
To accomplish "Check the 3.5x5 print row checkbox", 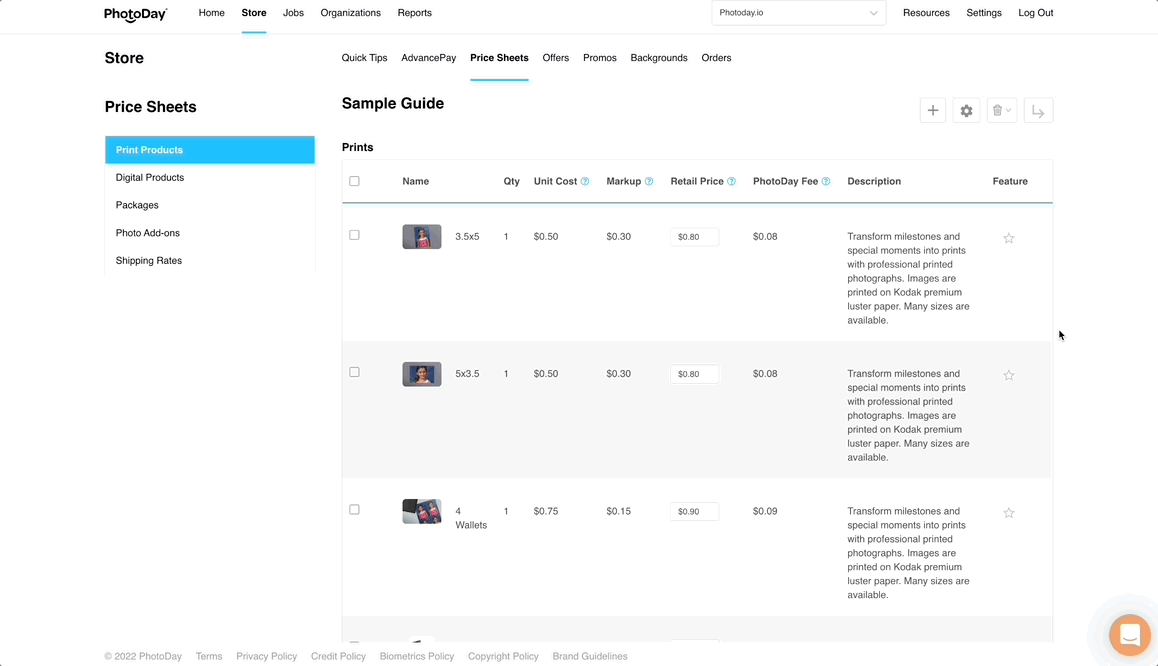I will click(x=354, y=235).
